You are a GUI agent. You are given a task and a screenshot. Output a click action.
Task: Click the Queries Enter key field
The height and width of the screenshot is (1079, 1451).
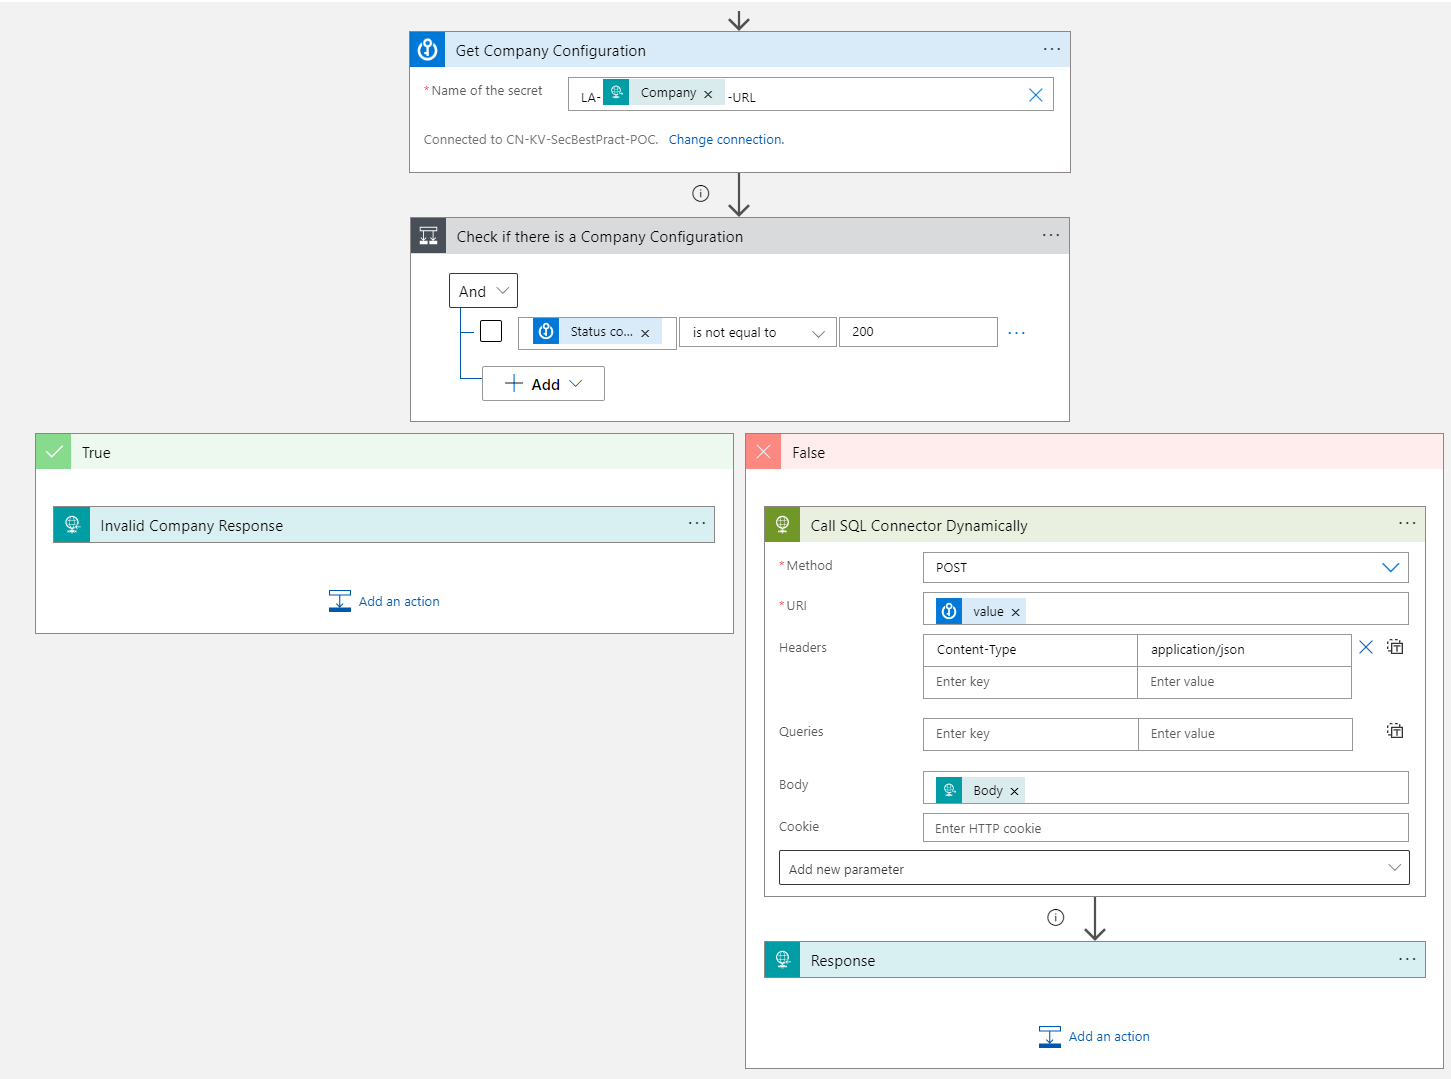(1030, 734)
